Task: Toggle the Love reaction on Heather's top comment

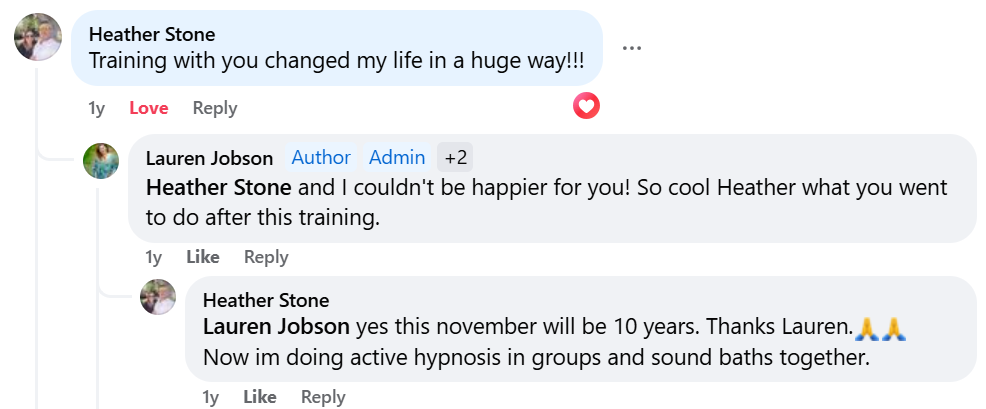Action: (x=149, y=108)
